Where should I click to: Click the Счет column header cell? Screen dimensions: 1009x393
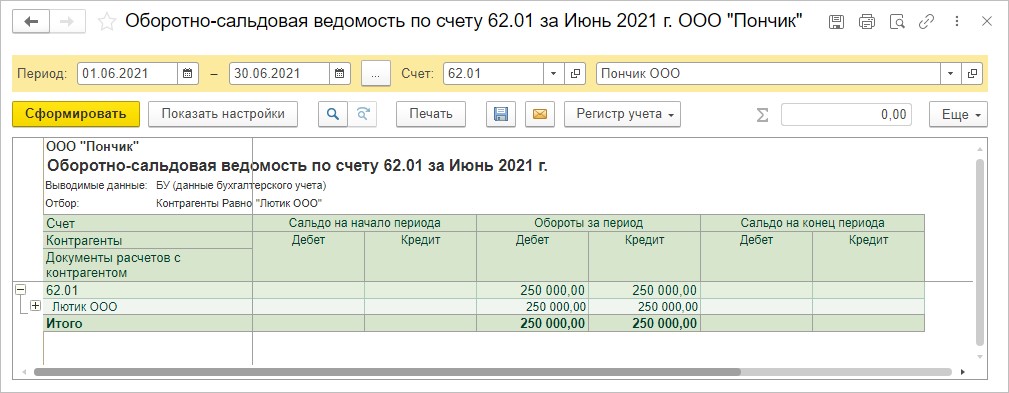pos(147,223)
